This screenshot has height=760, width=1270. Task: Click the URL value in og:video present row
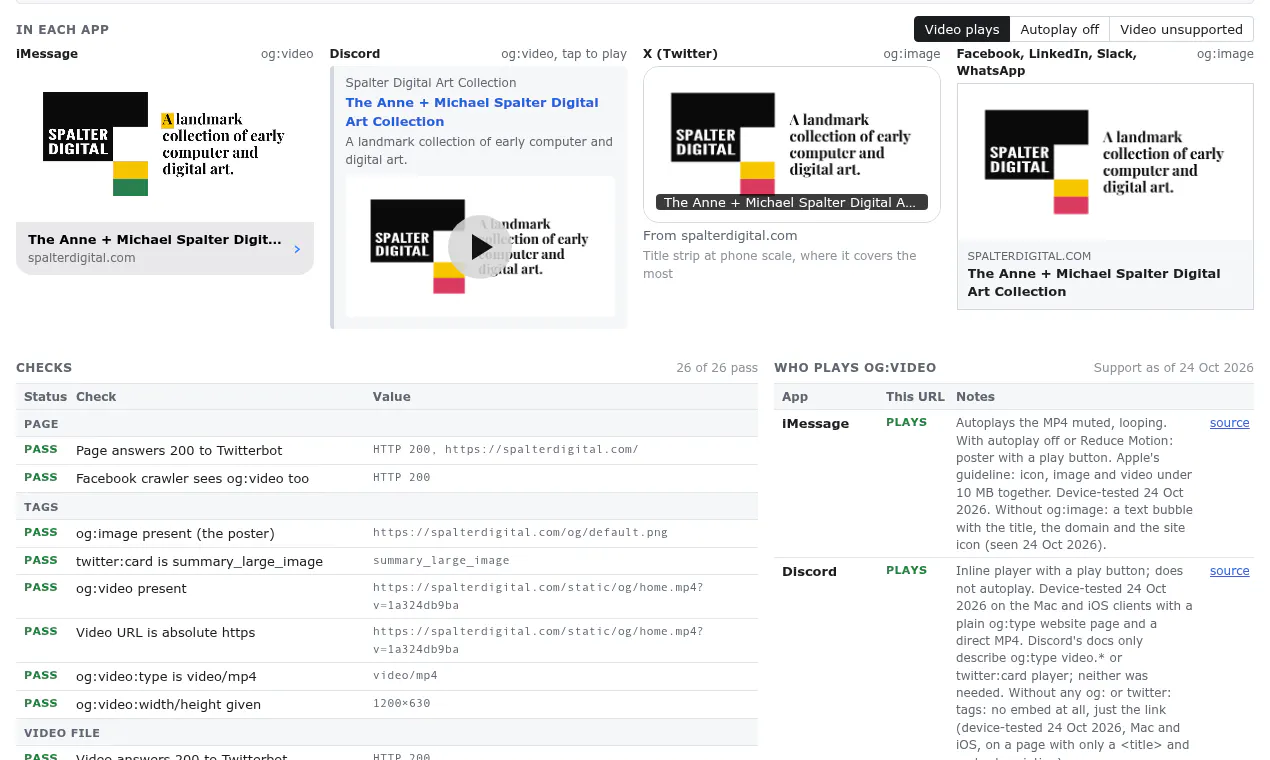point(538,596)
